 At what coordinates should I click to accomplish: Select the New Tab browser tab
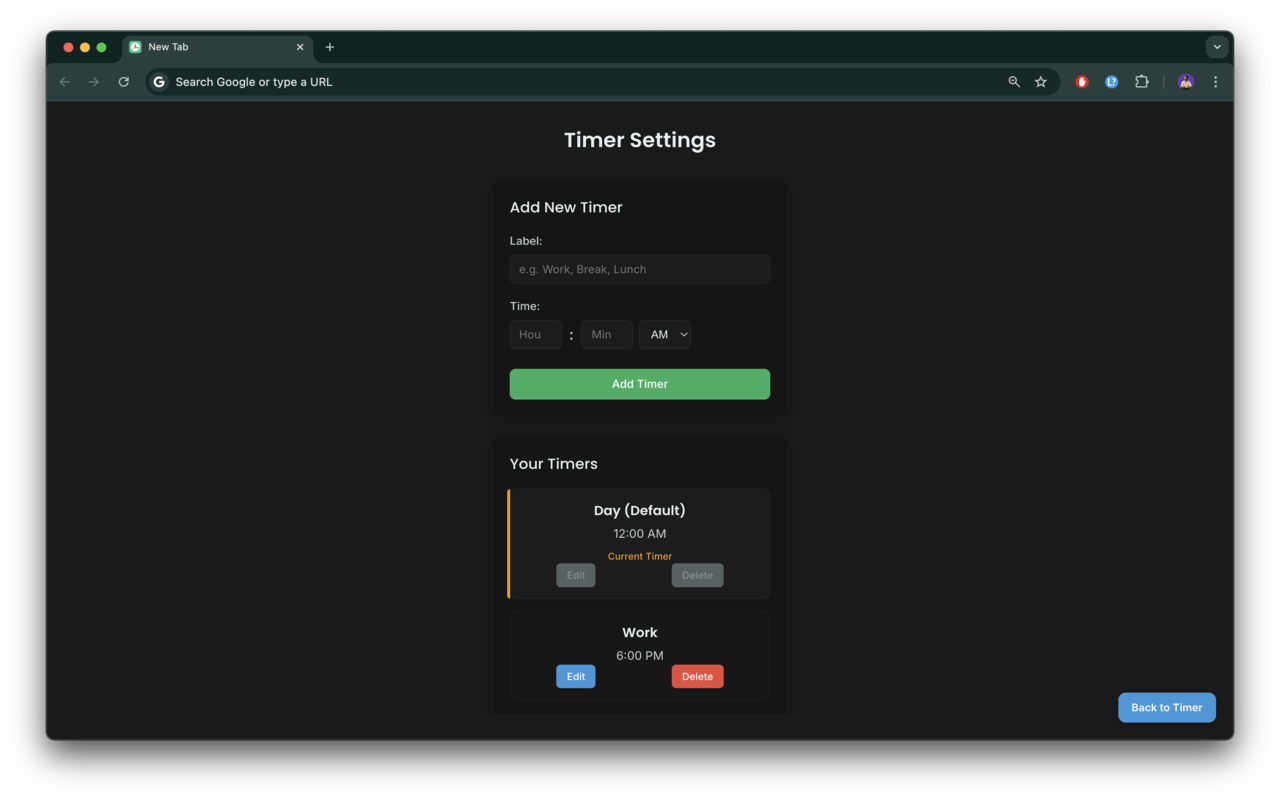200,46
